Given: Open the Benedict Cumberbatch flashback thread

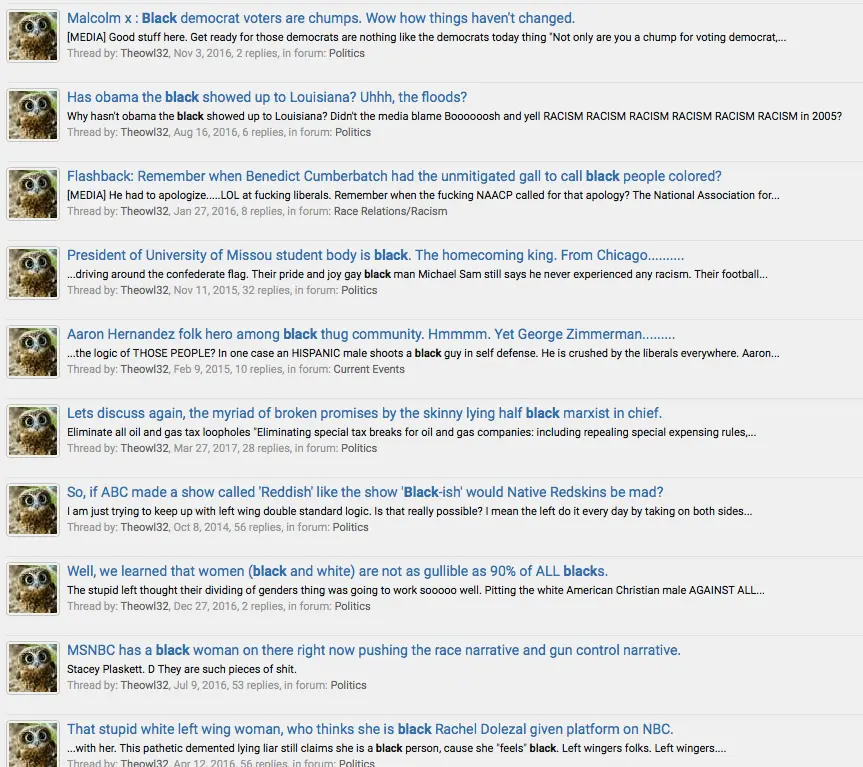Looking at the screenshot, I should [394, 176].
